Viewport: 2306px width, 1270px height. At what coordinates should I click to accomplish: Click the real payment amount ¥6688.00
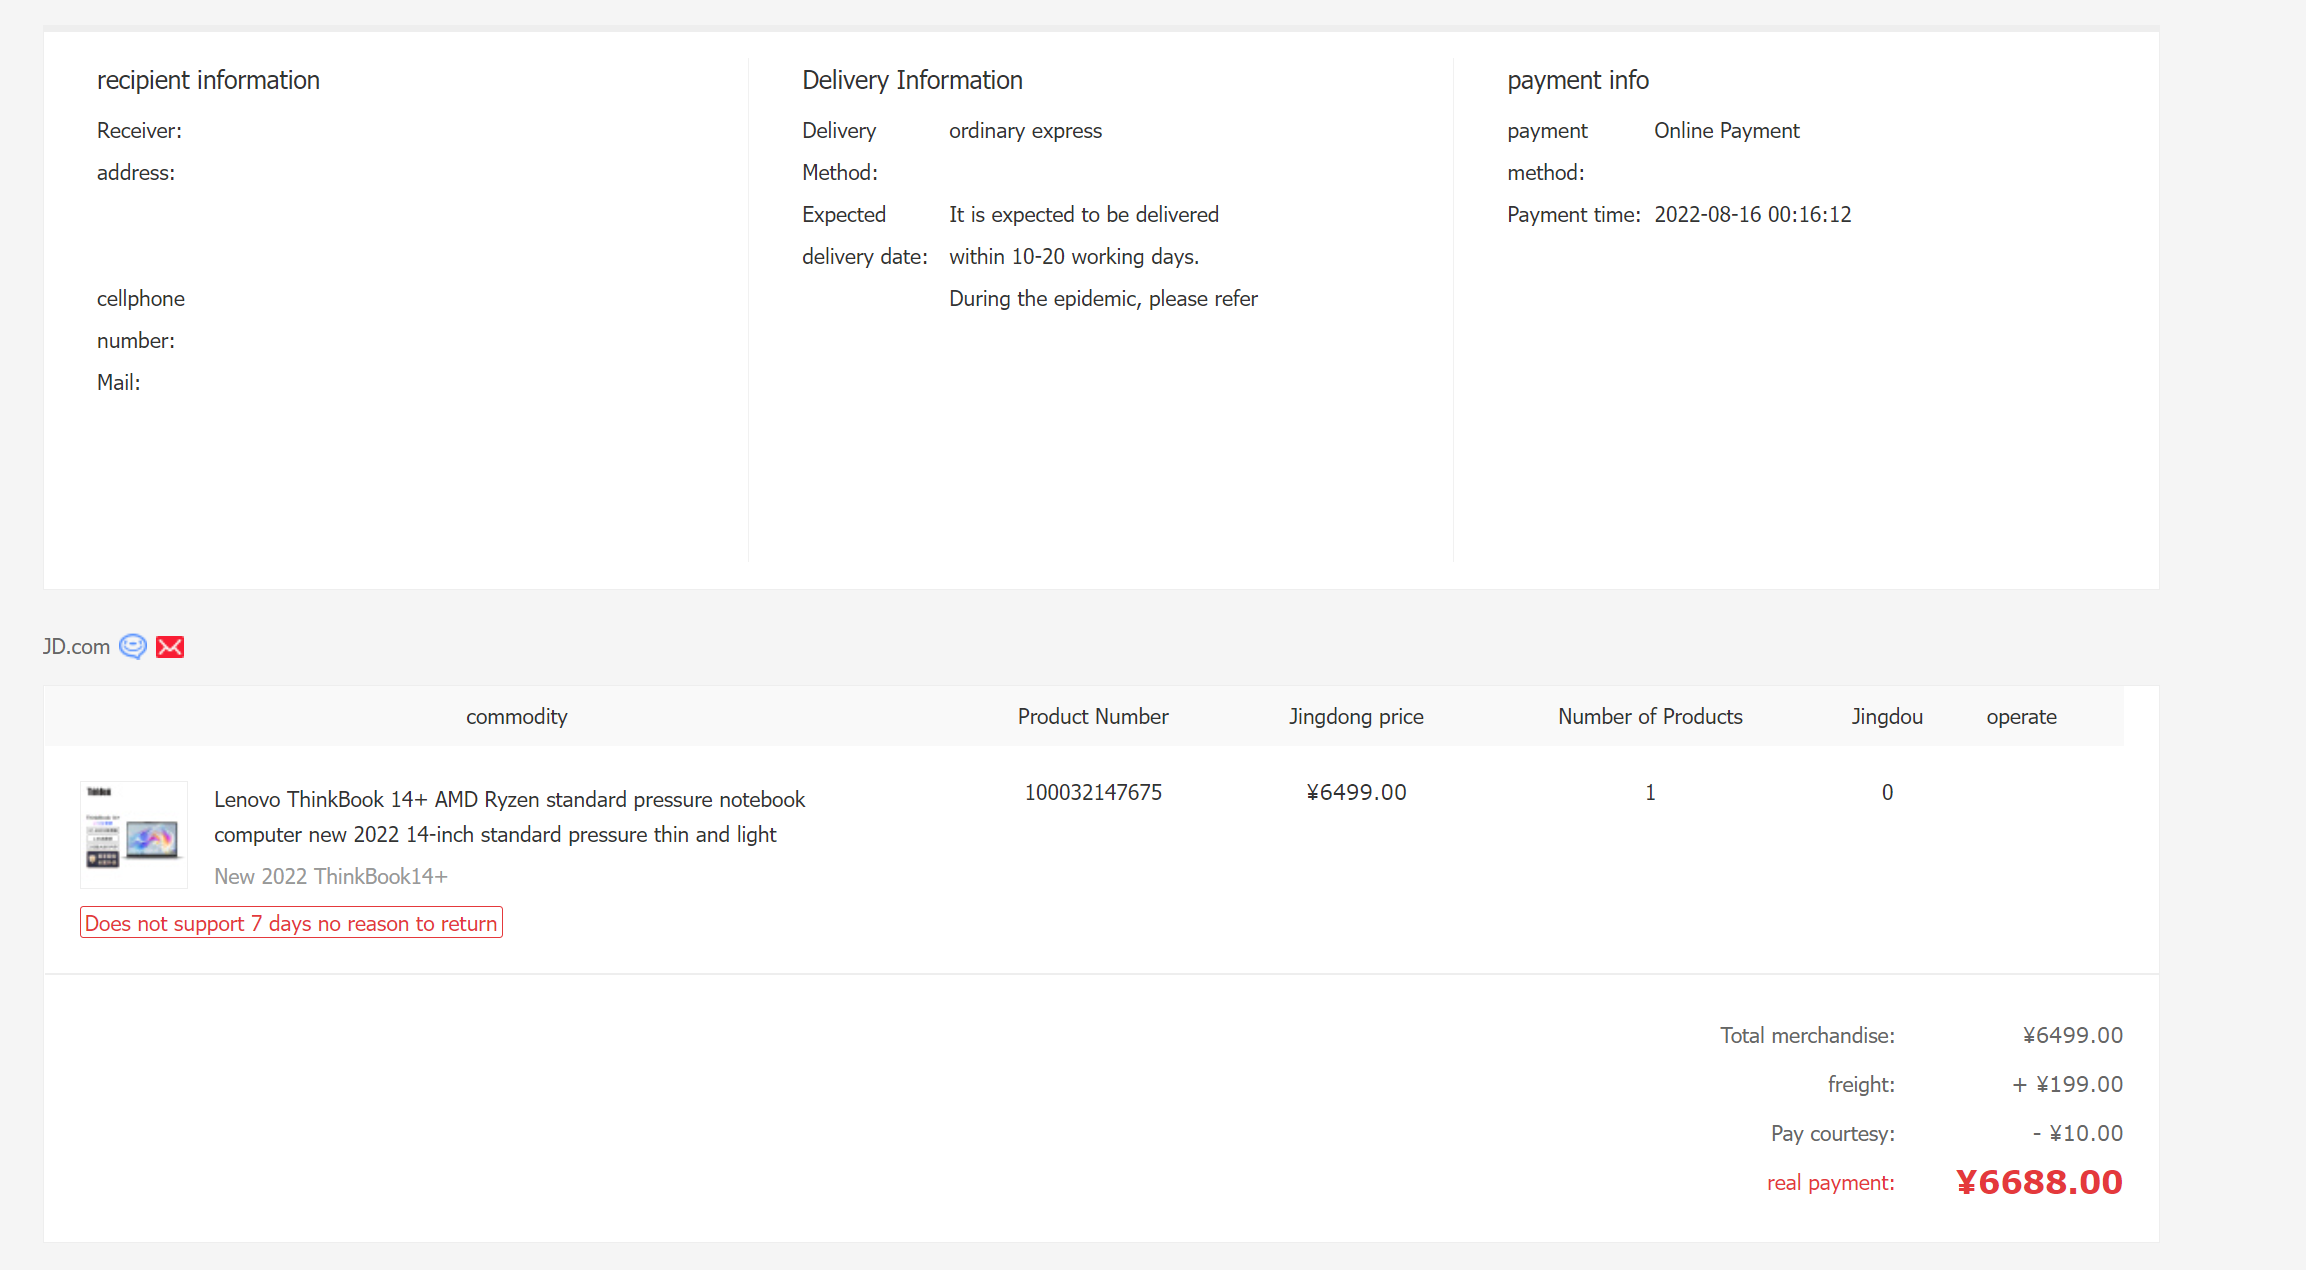coord(2039,1183)
